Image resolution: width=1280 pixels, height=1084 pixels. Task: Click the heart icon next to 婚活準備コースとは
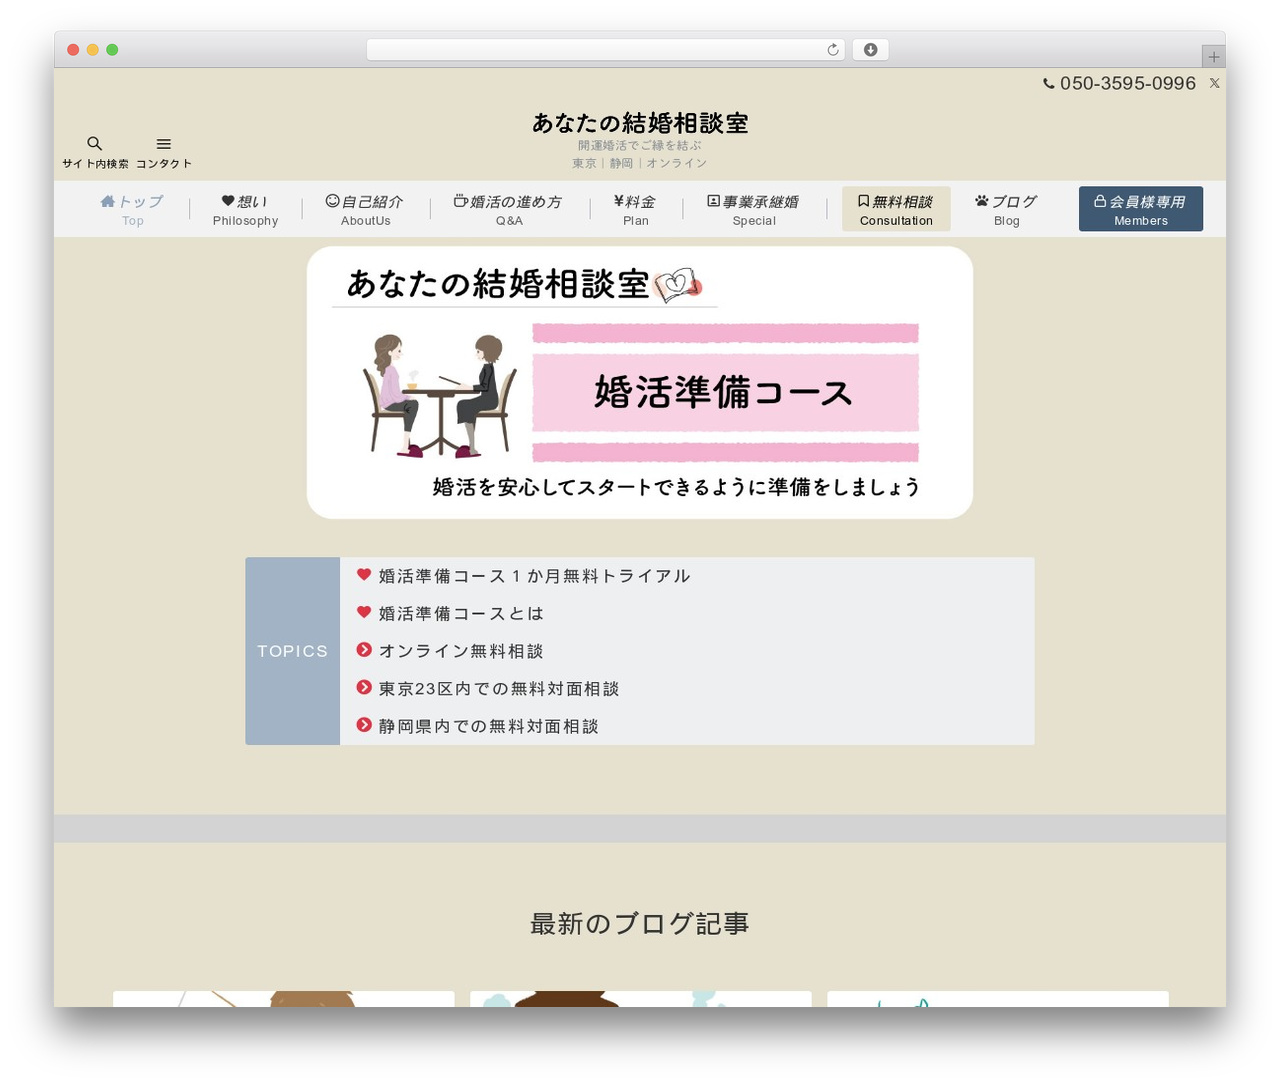point(364,612)
